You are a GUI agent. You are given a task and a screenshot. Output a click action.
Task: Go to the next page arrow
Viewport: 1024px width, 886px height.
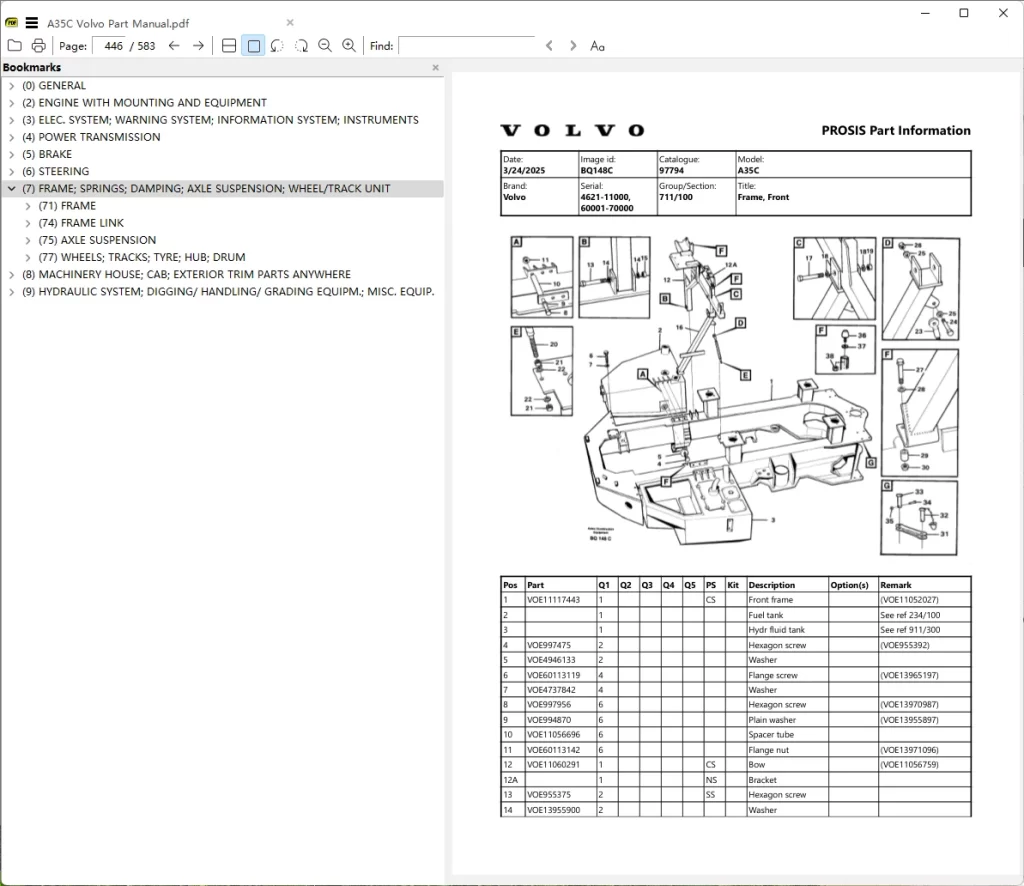pos(199,46)
